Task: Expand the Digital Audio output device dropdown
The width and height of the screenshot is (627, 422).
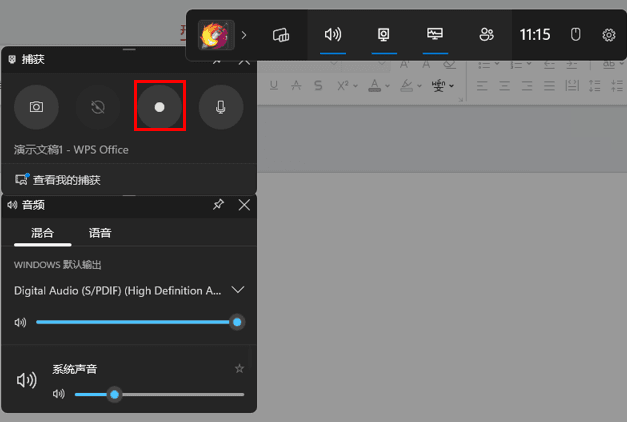Action: click(237, 290)
